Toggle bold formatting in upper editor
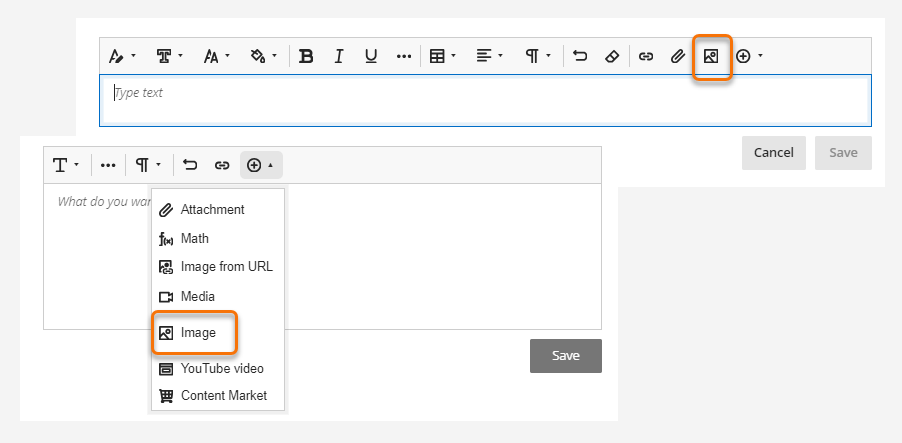902x443 pixels. 307,56
